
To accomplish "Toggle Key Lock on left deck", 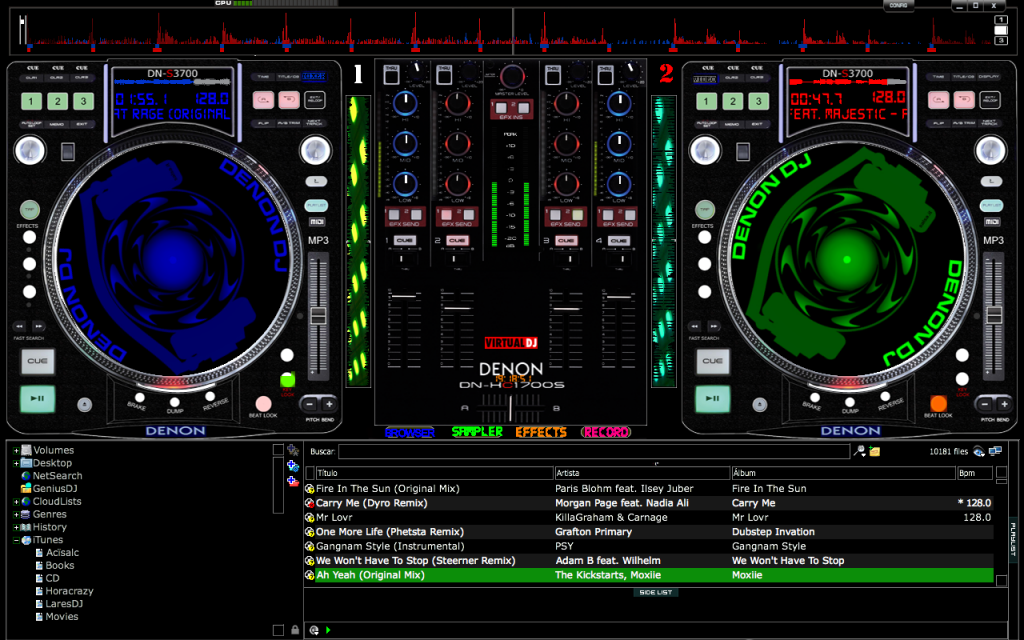I will point(287,379).
